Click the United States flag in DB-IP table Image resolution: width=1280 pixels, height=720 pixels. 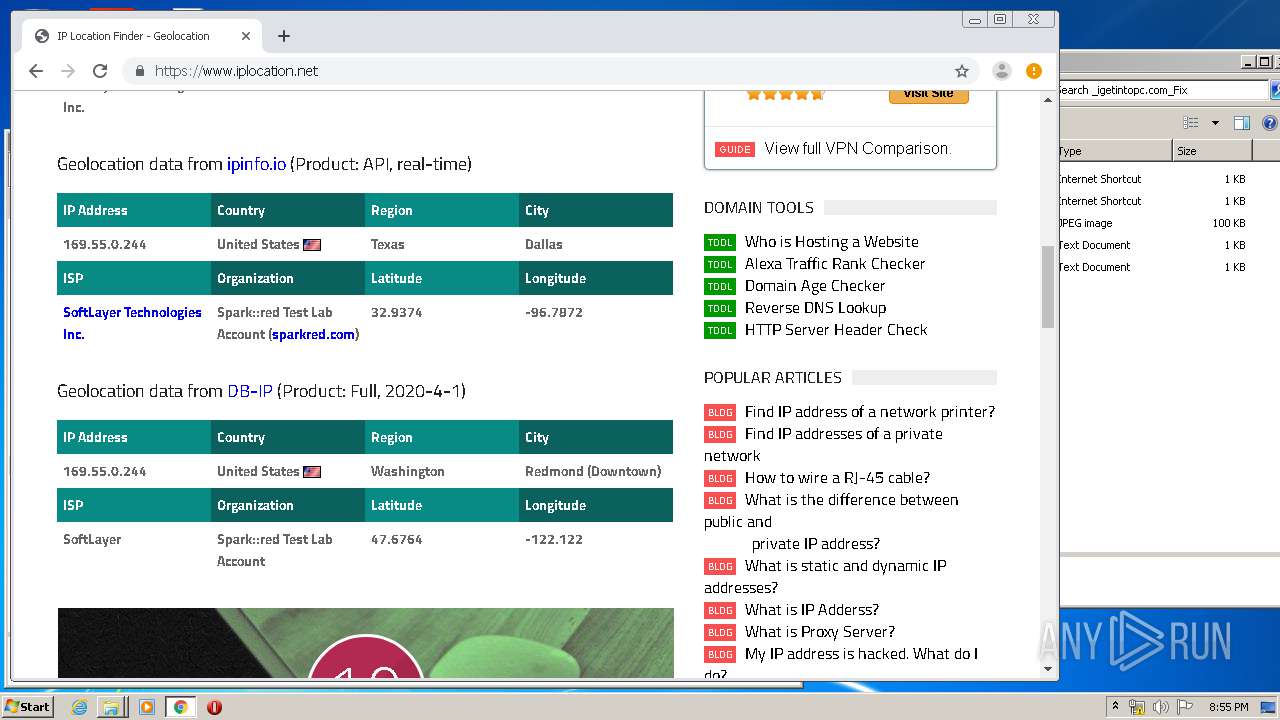tap(312, 472)
